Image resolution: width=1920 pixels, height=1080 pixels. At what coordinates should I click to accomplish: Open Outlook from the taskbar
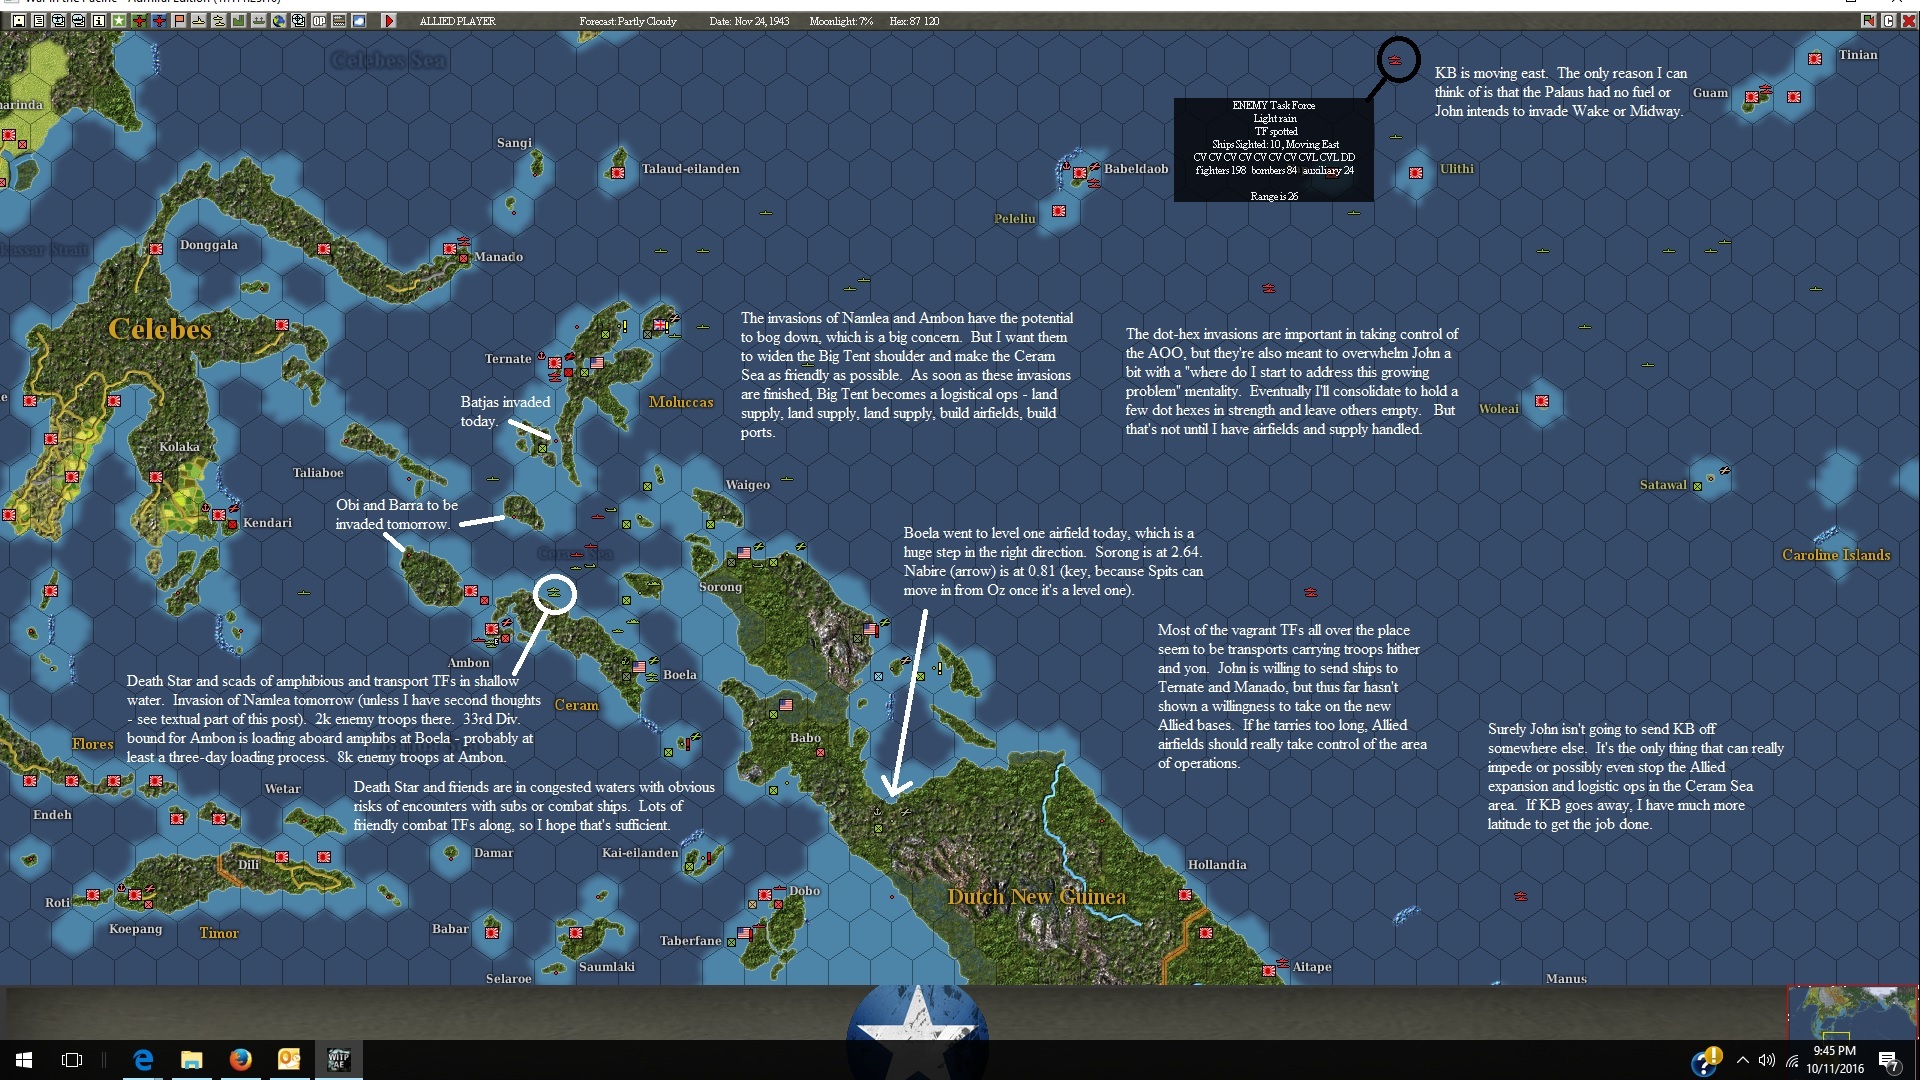coord(289,1060)
